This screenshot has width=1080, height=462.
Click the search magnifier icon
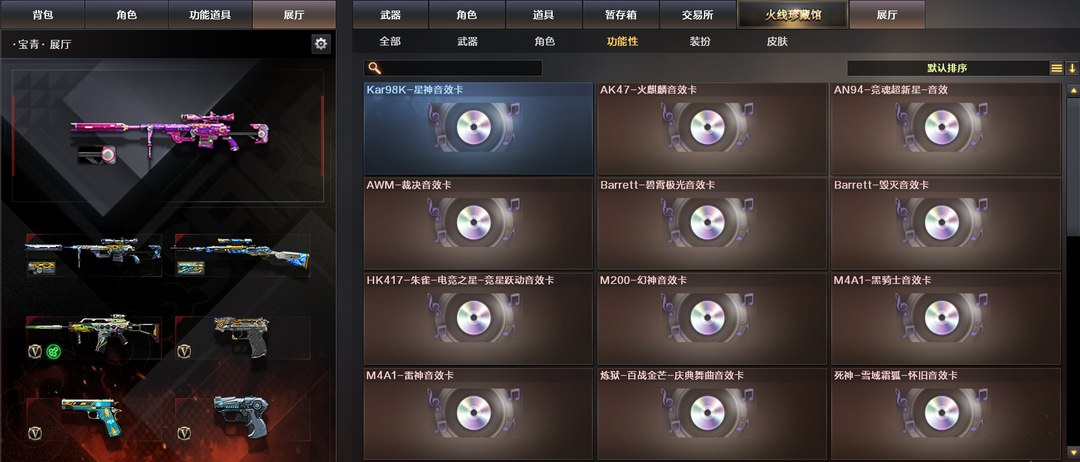(374, 68)
